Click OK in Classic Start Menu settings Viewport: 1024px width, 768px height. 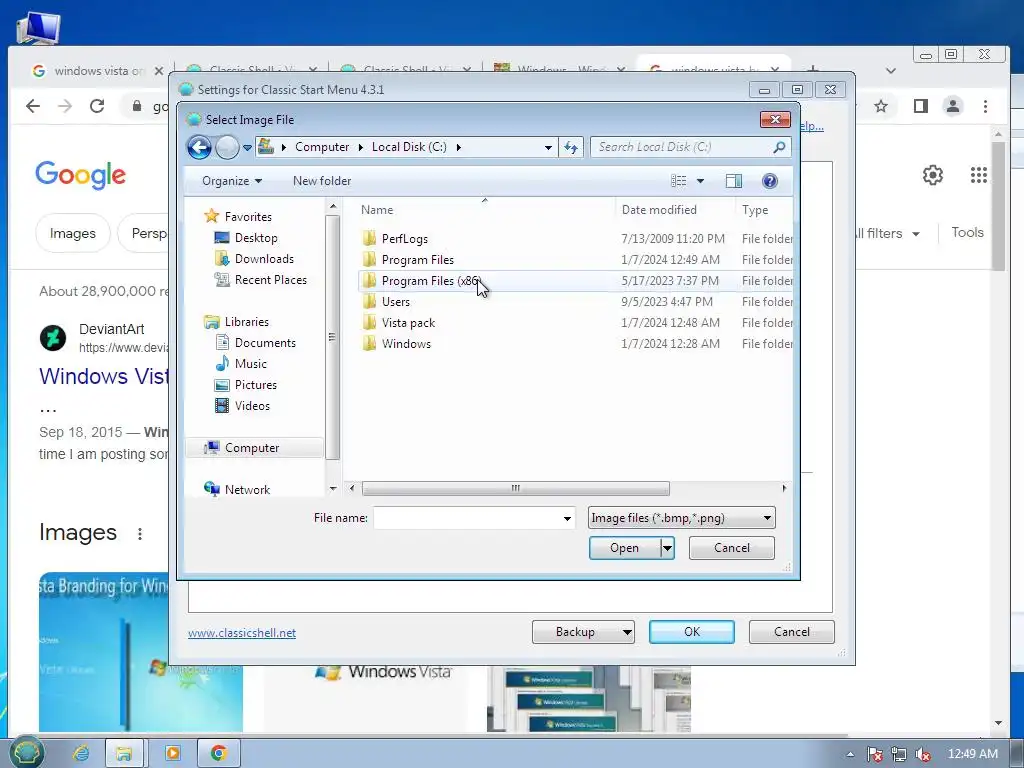pyautogui.click(x=692, y=632)
